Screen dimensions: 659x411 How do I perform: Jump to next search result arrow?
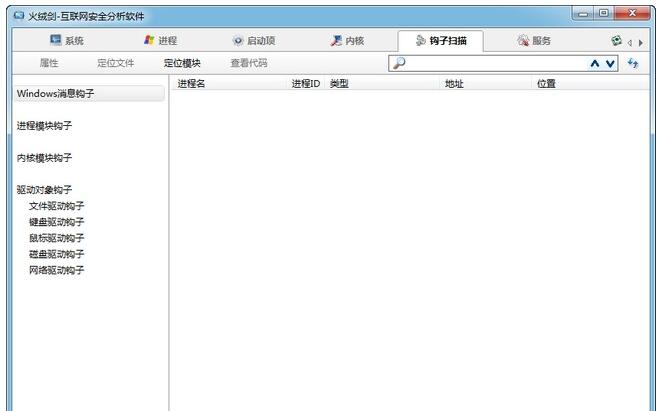(610, 63)
